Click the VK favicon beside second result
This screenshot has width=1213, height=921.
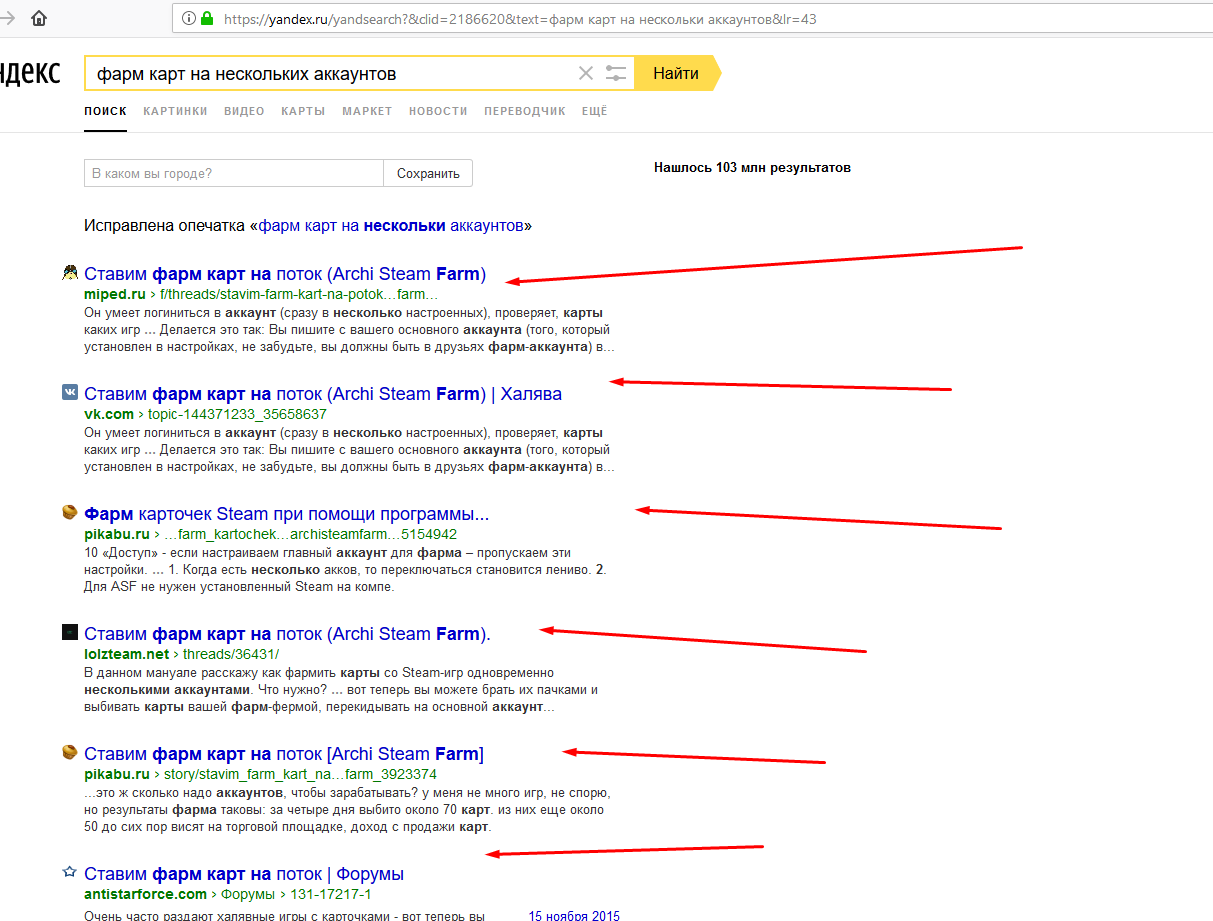tap(69, 393)
